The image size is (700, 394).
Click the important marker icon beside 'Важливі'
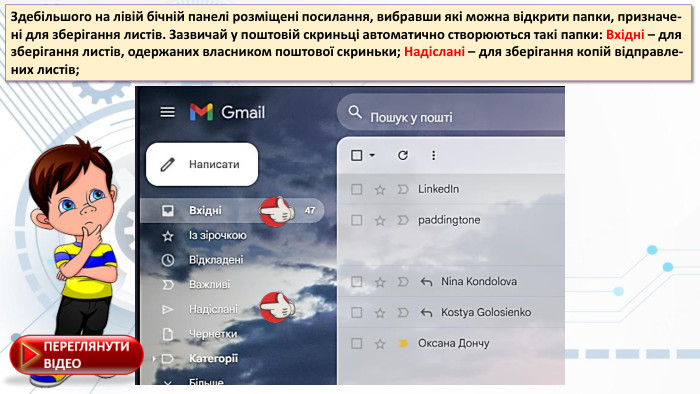(x=168, y=285)
